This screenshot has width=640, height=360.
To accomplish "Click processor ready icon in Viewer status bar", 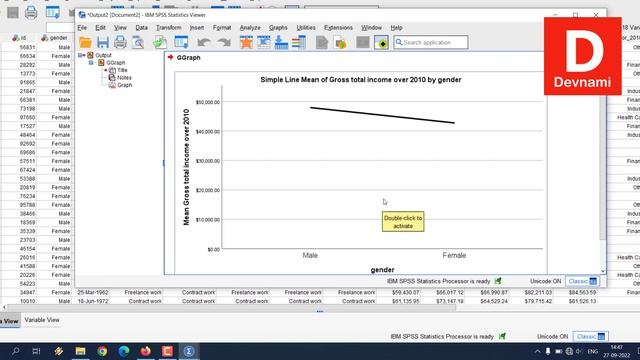I will point(498,281).
